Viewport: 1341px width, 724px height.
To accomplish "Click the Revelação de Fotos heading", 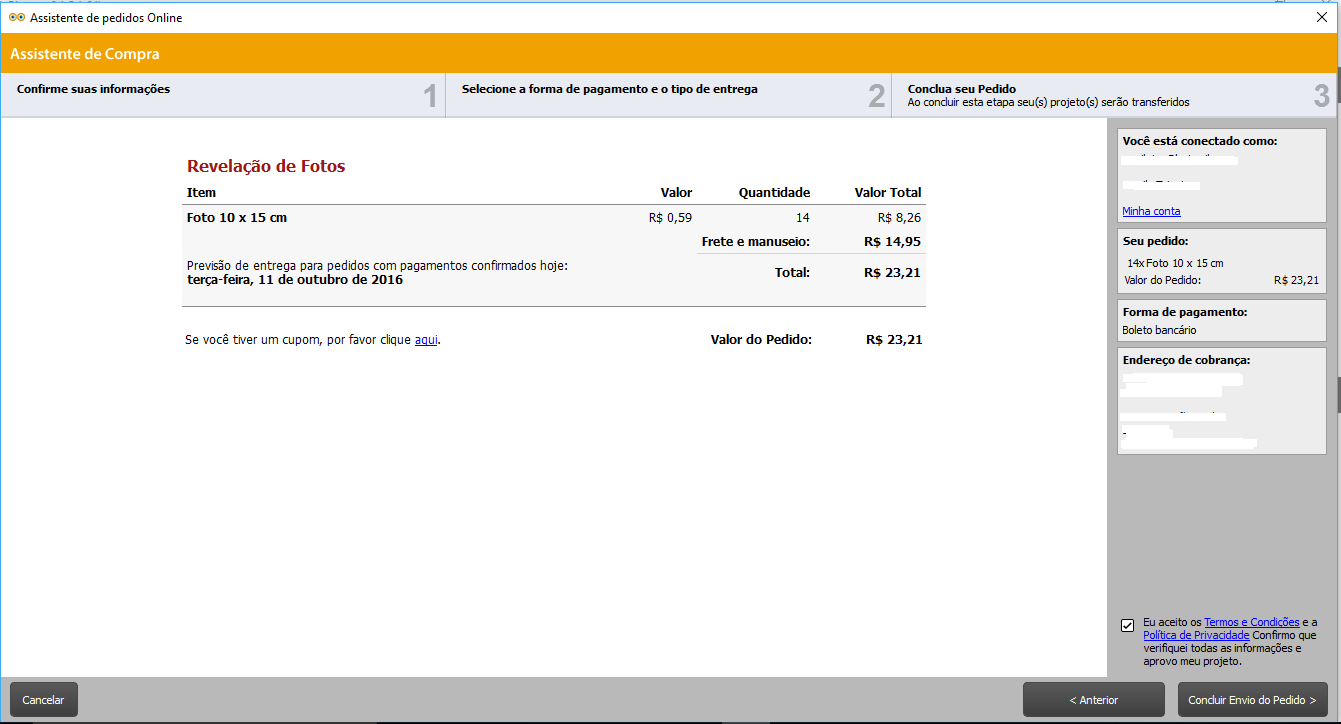I will tap(266, 167).
